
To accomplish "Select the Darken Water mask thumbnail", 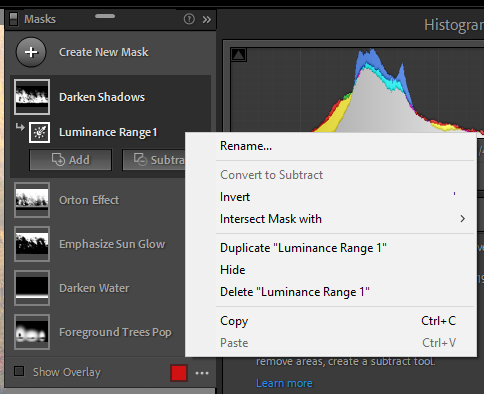I will pyautogui.click(x=32, y=288).
